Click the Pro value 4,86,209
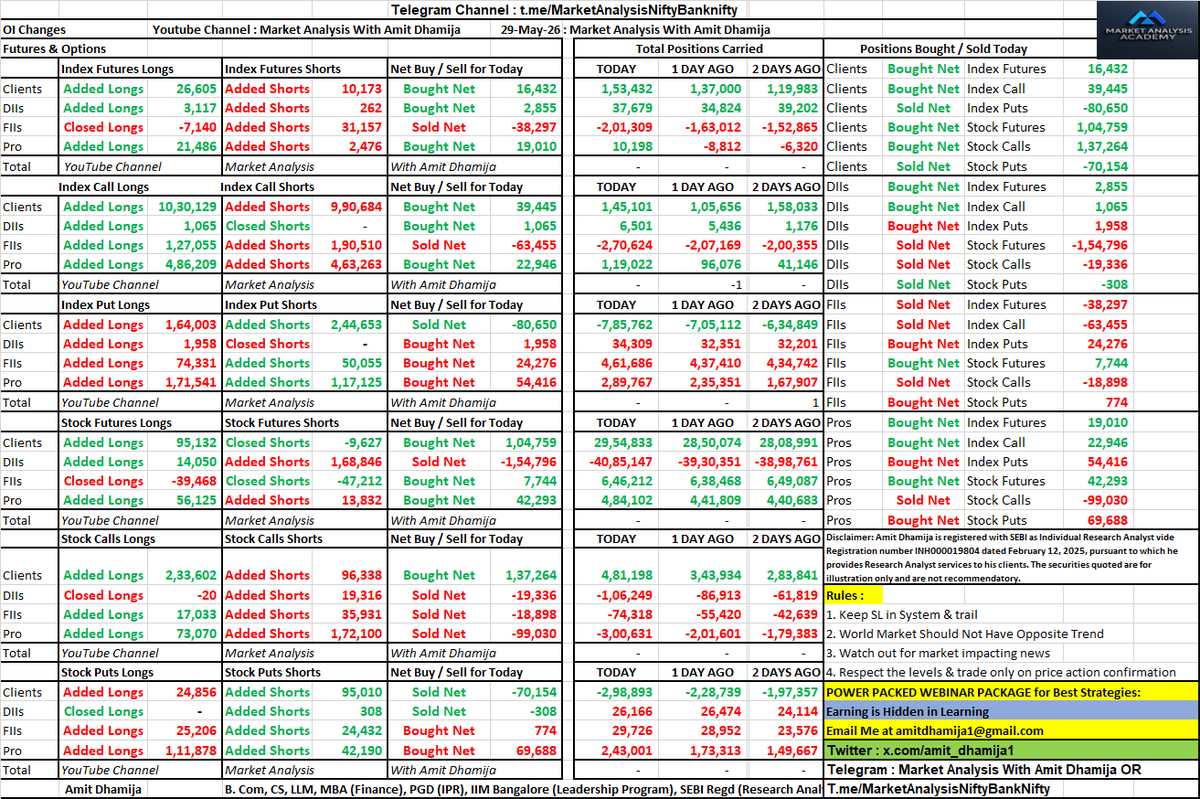This screenshot has width=1200, height=799. pyautogui.click(x=189, y=265)
